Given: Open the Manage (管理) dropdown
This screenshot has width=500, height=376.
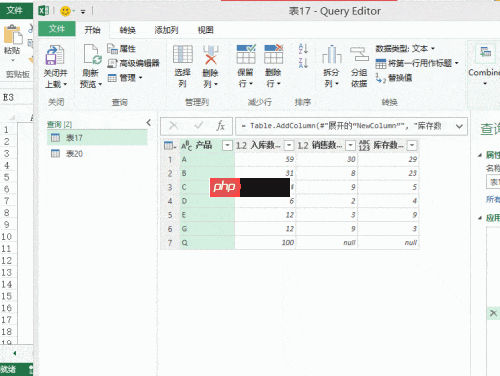Looking at the screenshot, I should click(x=125, y=78).
